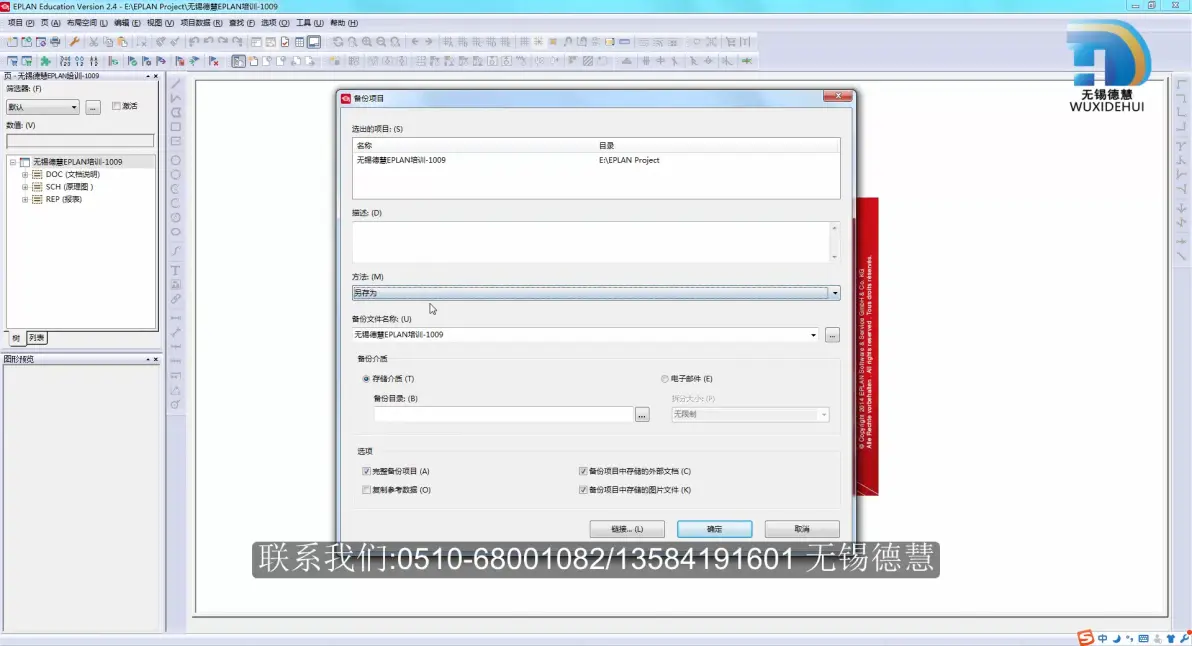The height and width of the screenshot is (646, 1192).
Task: Click the Print icon in the main toolbar
Action: coord(55,42)
